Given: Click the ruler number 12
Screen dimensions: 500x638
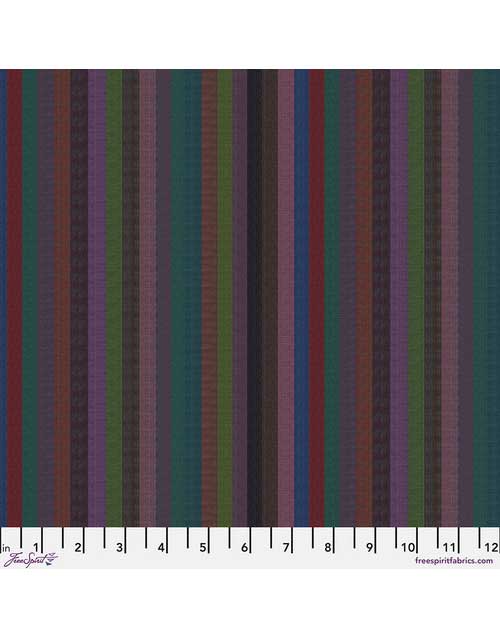Looking at the screenshot, I should click(492, 548).
